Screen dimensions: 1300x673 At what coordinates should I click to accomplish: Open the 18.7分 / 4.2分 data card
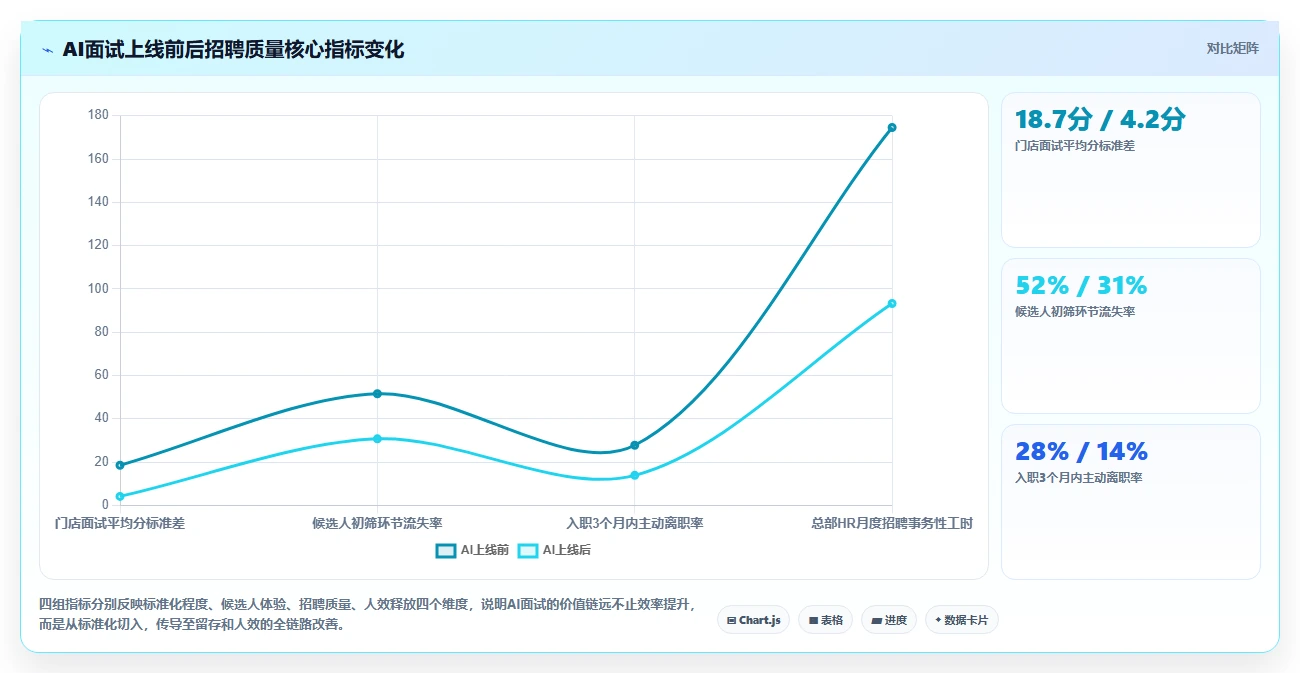pos(1131,170)
